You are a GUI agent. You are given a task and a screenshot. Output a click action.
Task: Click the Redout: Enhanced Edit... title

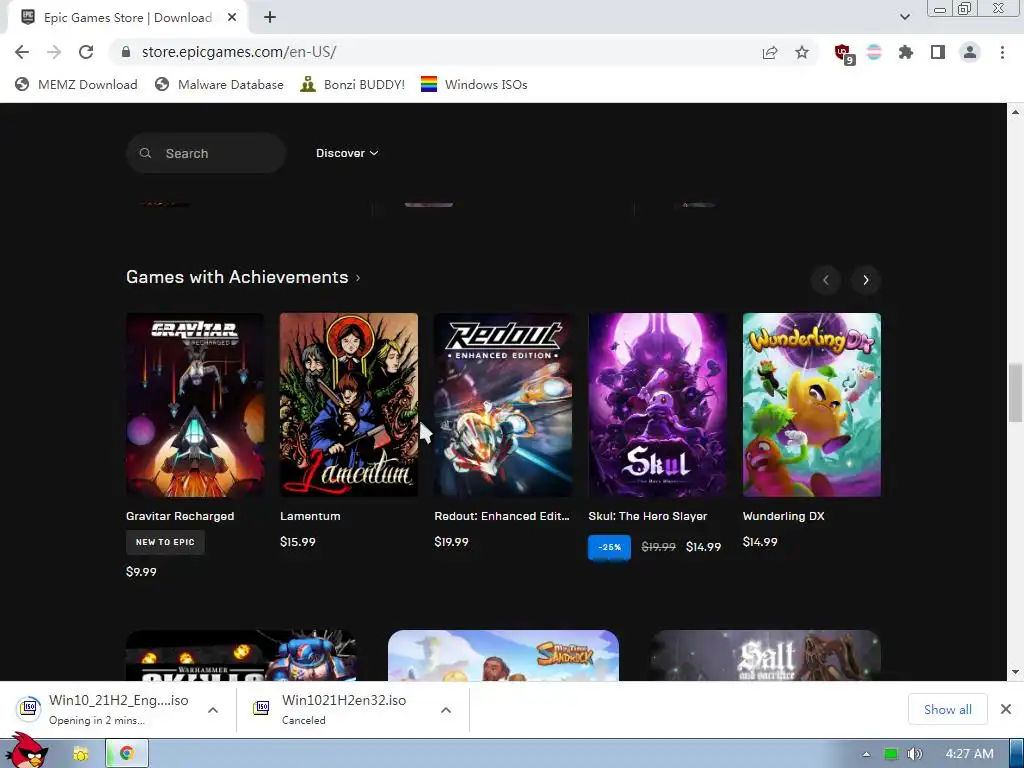point(502,516)
